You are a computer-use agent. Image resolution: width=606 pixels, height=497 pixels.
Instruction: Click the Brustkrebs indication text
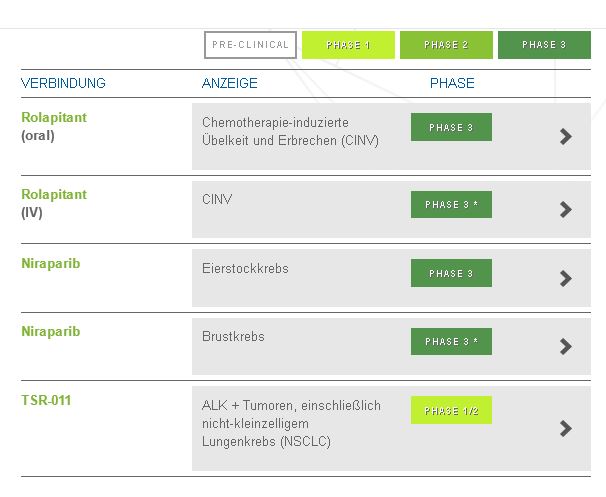tap(233, 337)
